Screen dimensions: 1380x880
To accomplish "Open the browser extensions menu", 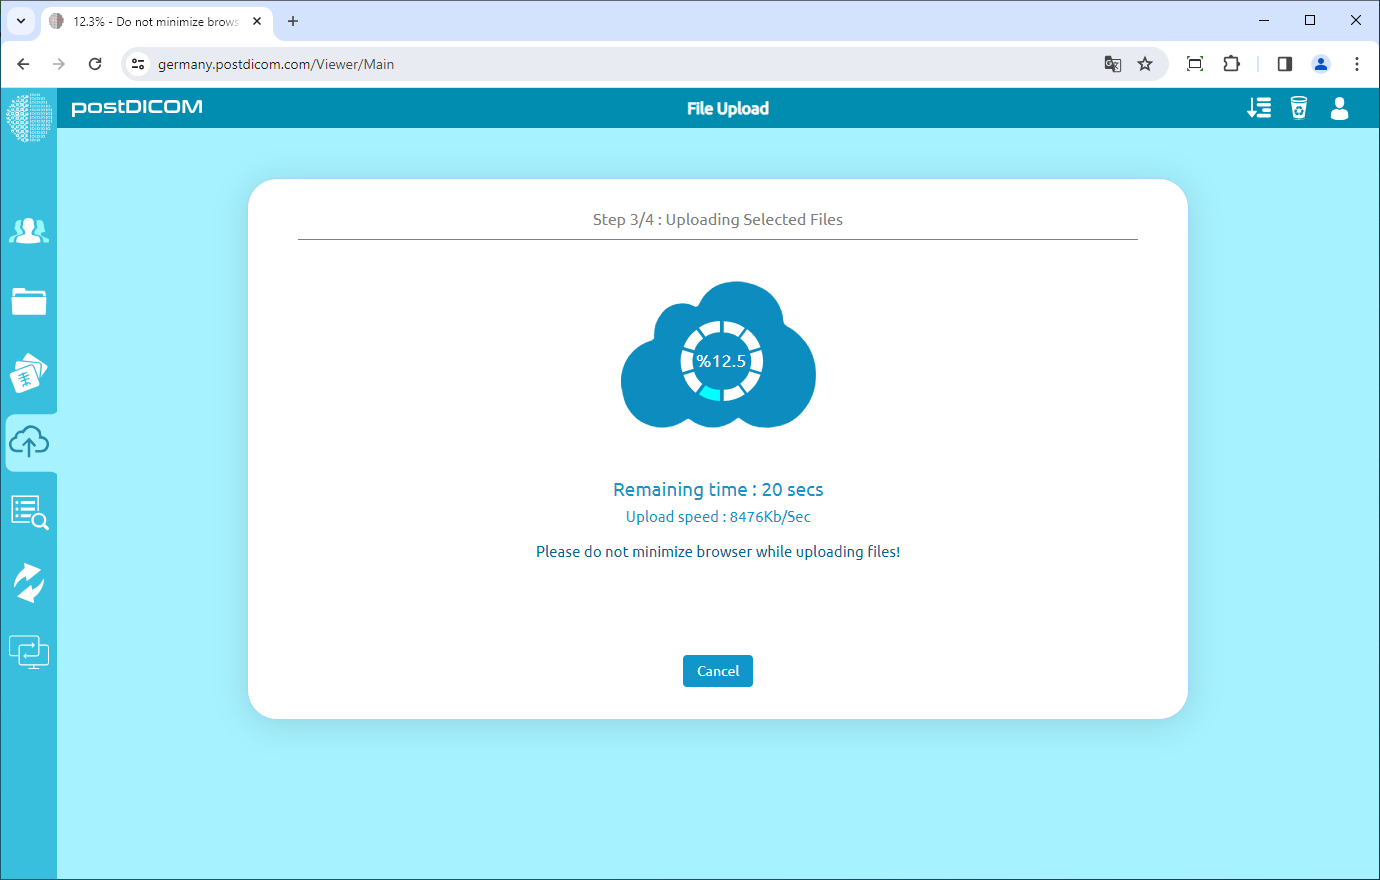I will tap(1231, 63).
